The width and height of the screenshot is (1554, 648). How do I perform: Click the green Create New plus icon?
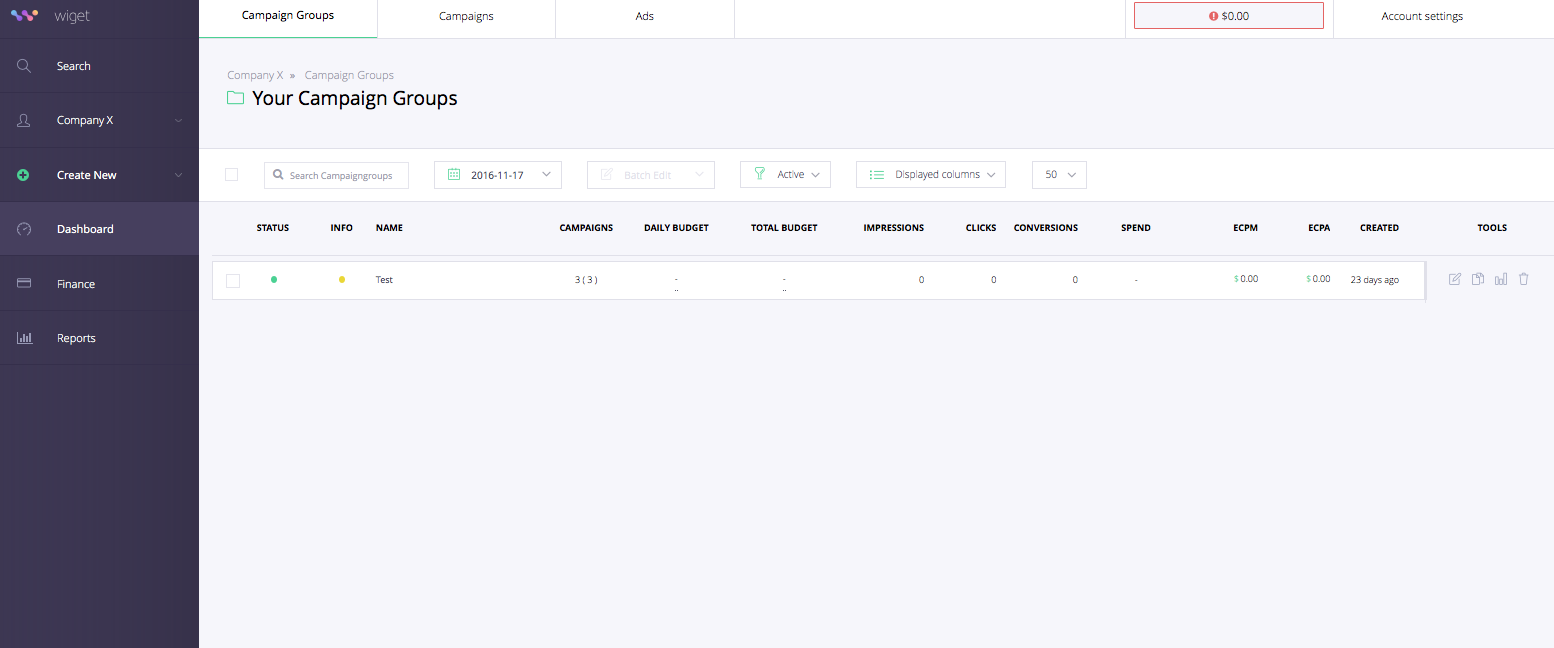(x=24, y=175)
